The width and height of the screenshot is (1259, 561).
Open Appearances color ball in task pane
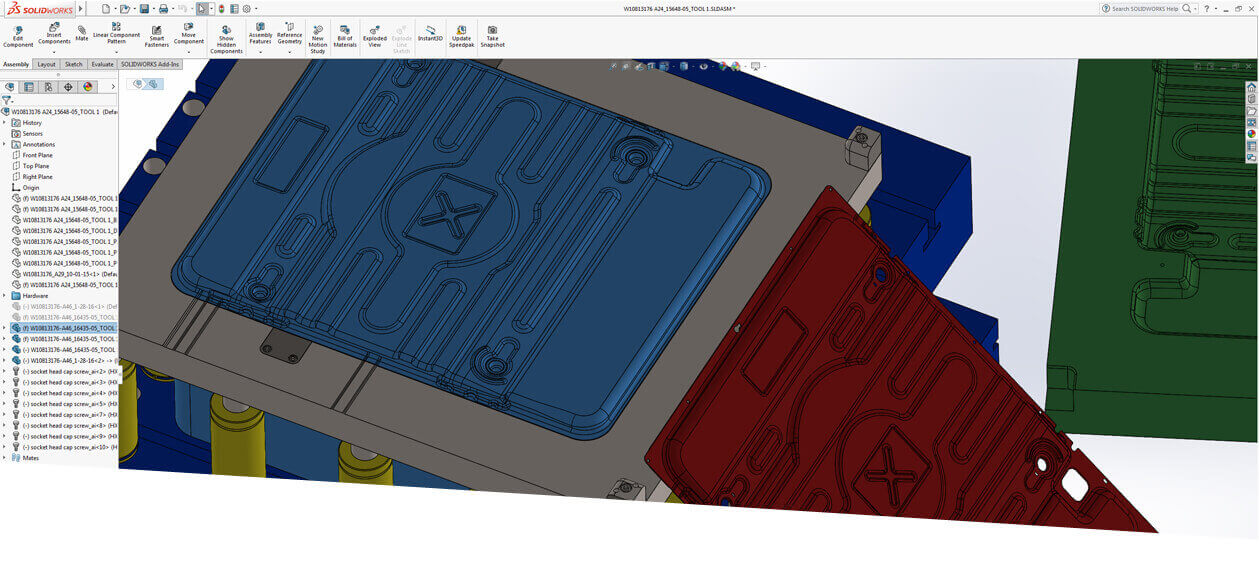click(x=1251, y=133)
